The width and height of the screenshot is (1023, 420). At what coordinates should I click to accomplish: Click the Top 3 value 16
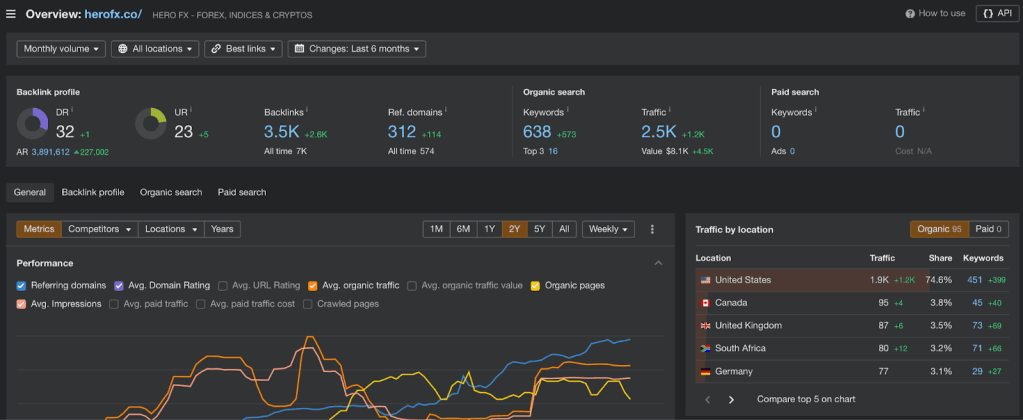click(553, 151)
